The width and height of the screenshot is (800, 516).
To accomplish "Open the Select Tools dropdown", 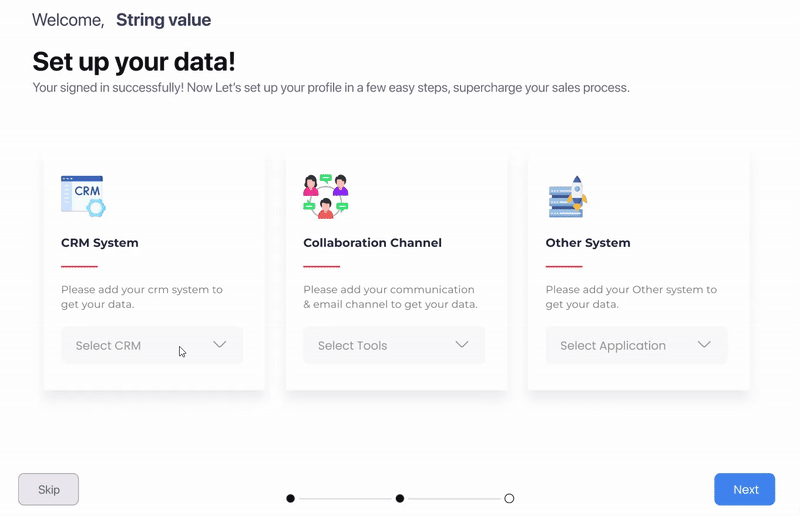I will [x=394, y=346].
